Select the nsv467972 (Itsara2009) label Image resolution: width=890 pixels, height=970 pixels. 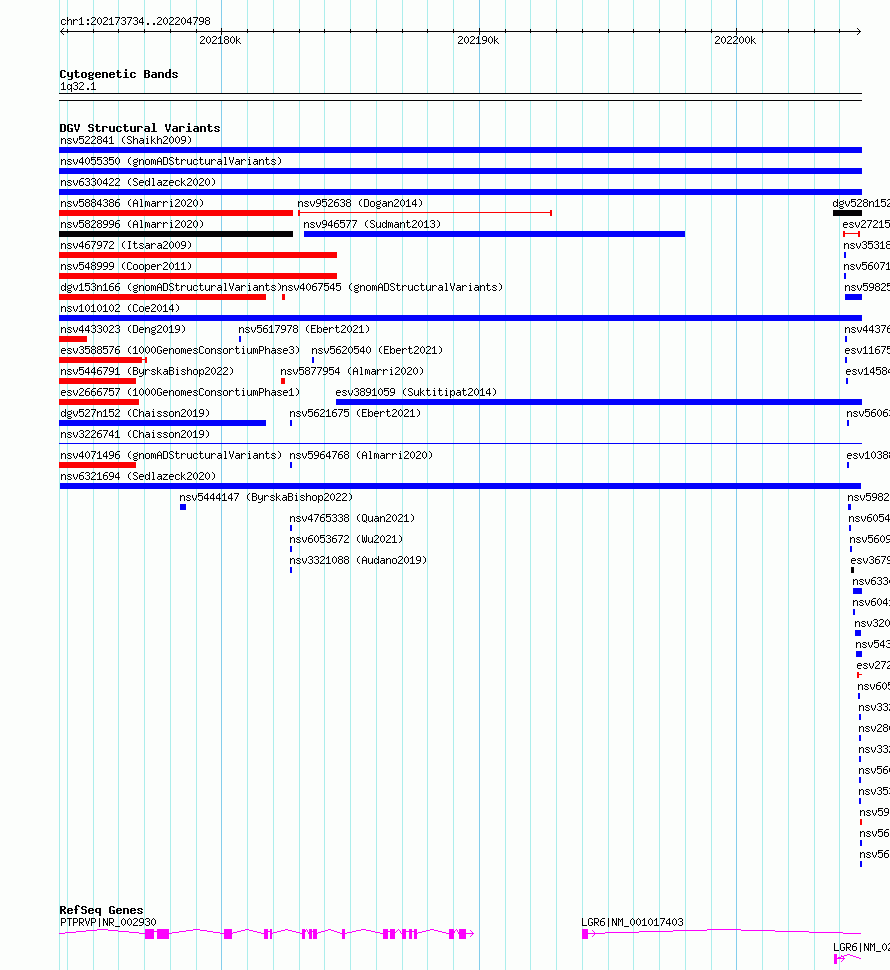coord(126,246)
